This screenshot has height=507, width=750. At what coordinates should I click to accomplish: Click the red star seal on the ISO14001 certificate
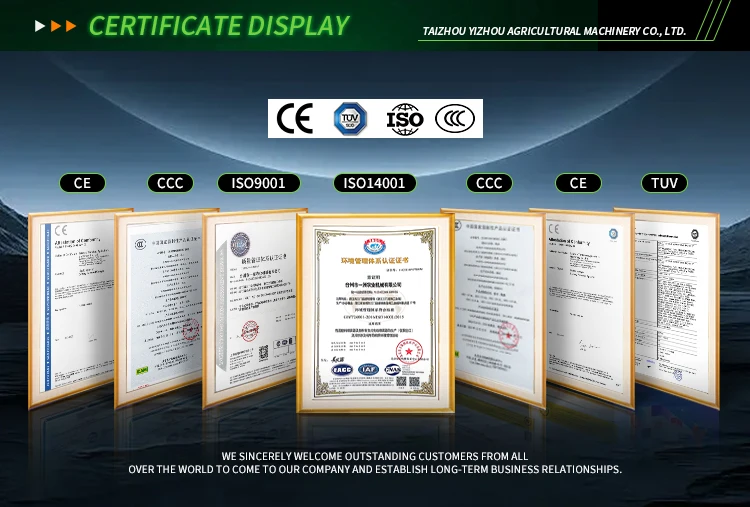point(409,352)
